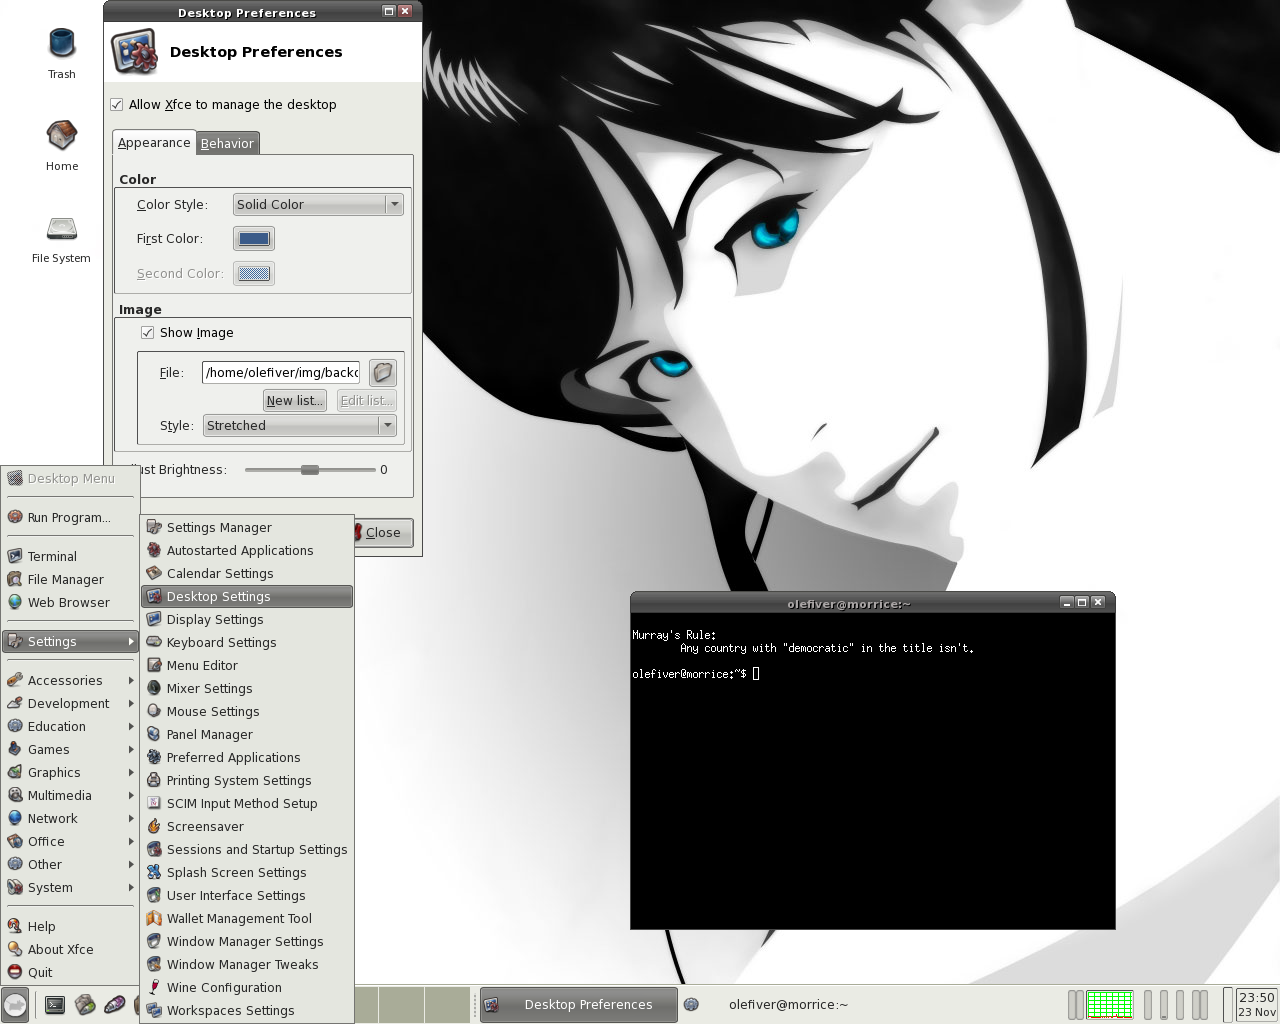This screenshot has height=1024, width=1280.
Task: Choose SCIM Input Method Setup
Action: tap(247, 803)
